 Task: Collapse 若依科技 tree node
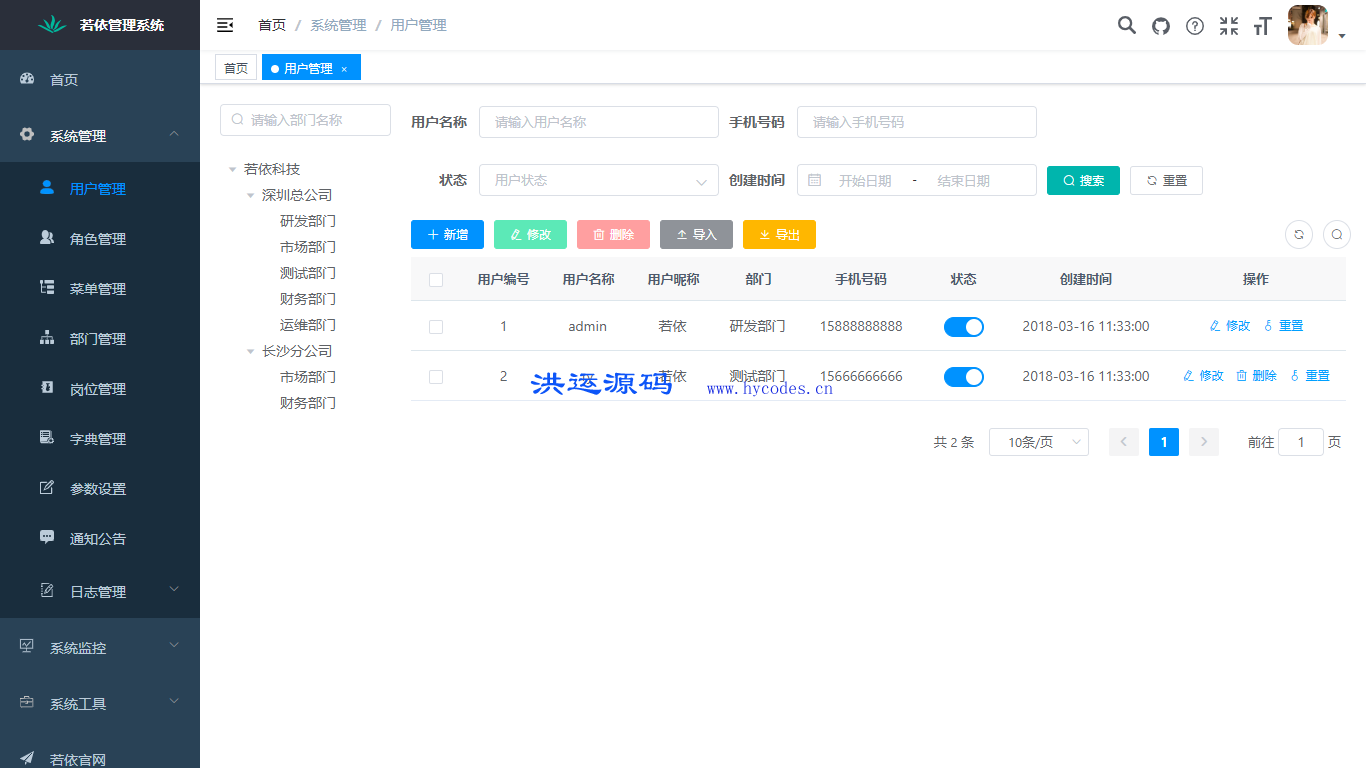[233, 170]
